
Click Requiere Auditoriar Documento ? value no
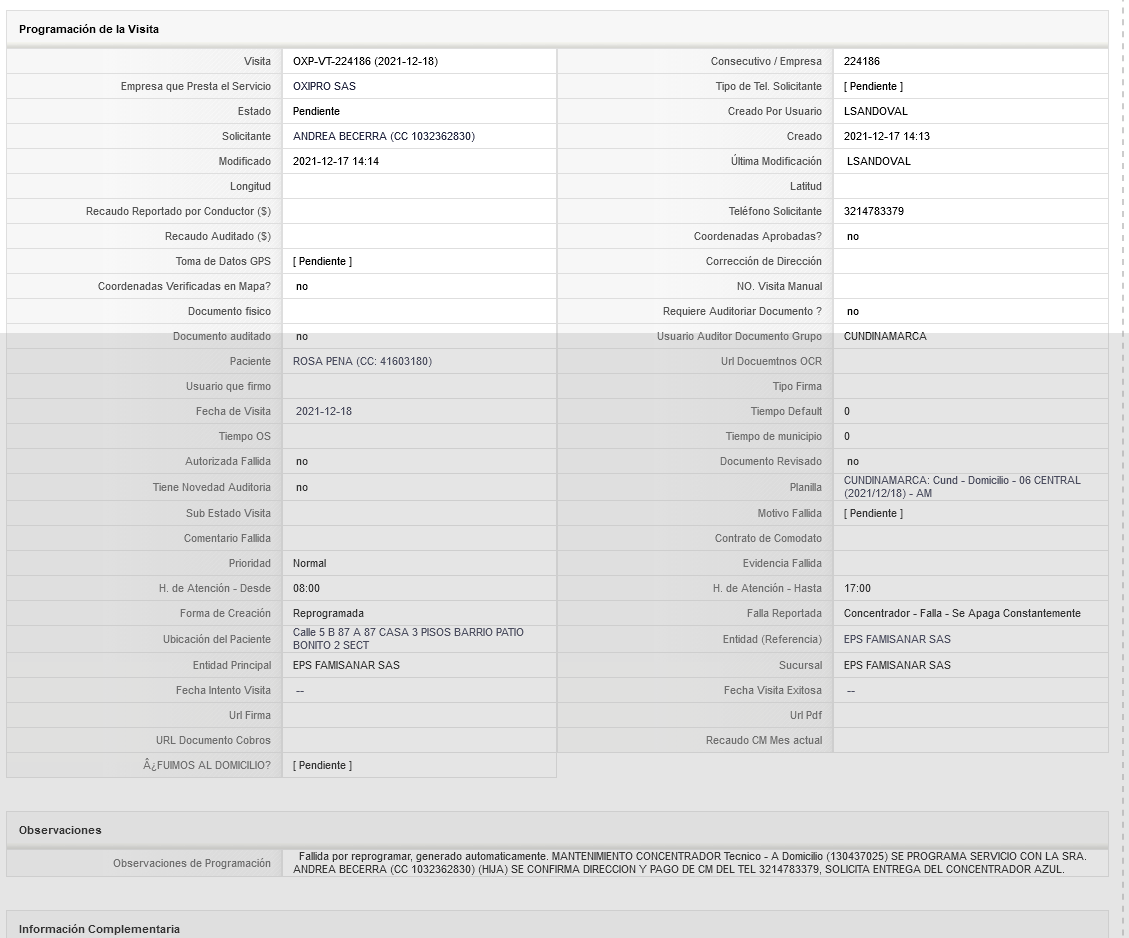click(853, 312)
